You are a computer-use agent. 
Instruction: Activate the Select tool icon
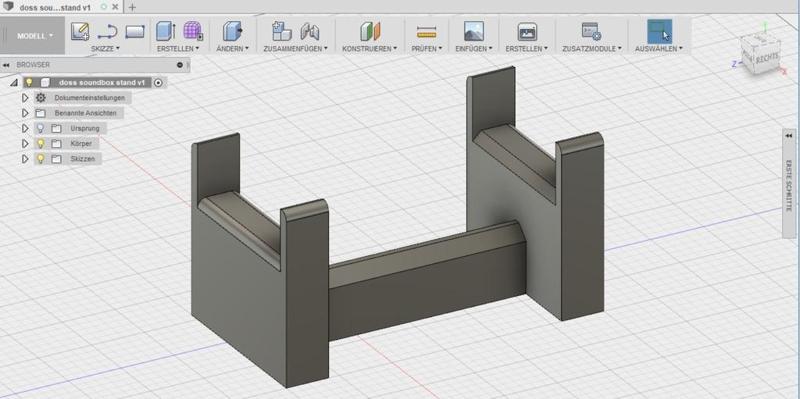[659, 32]
